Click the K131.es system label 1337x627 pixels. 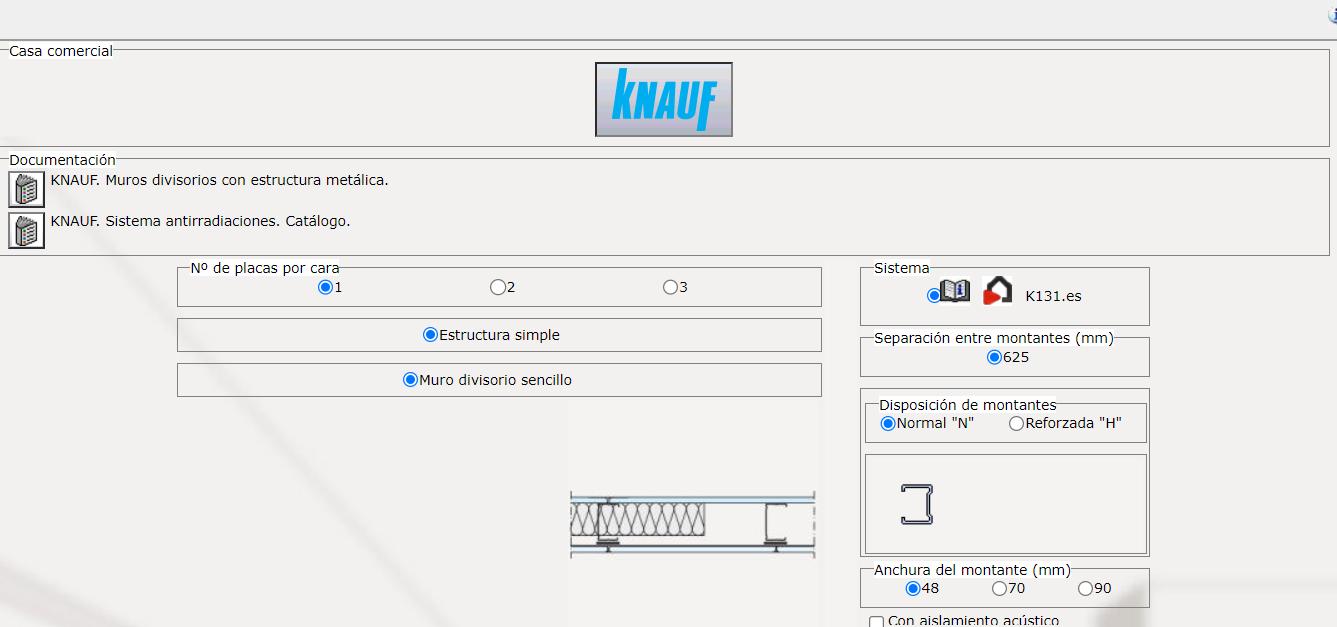pos(1054,296)
